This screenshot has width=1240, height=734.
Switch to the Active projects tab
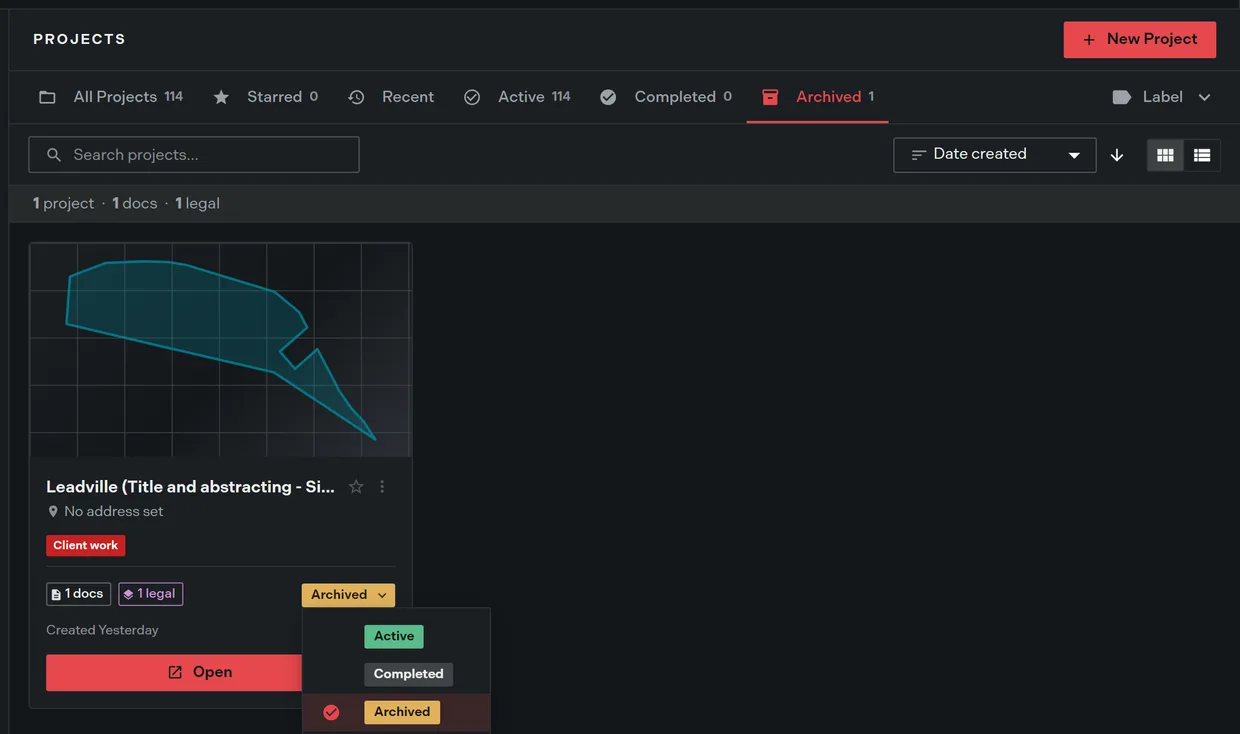click(517, 97)
